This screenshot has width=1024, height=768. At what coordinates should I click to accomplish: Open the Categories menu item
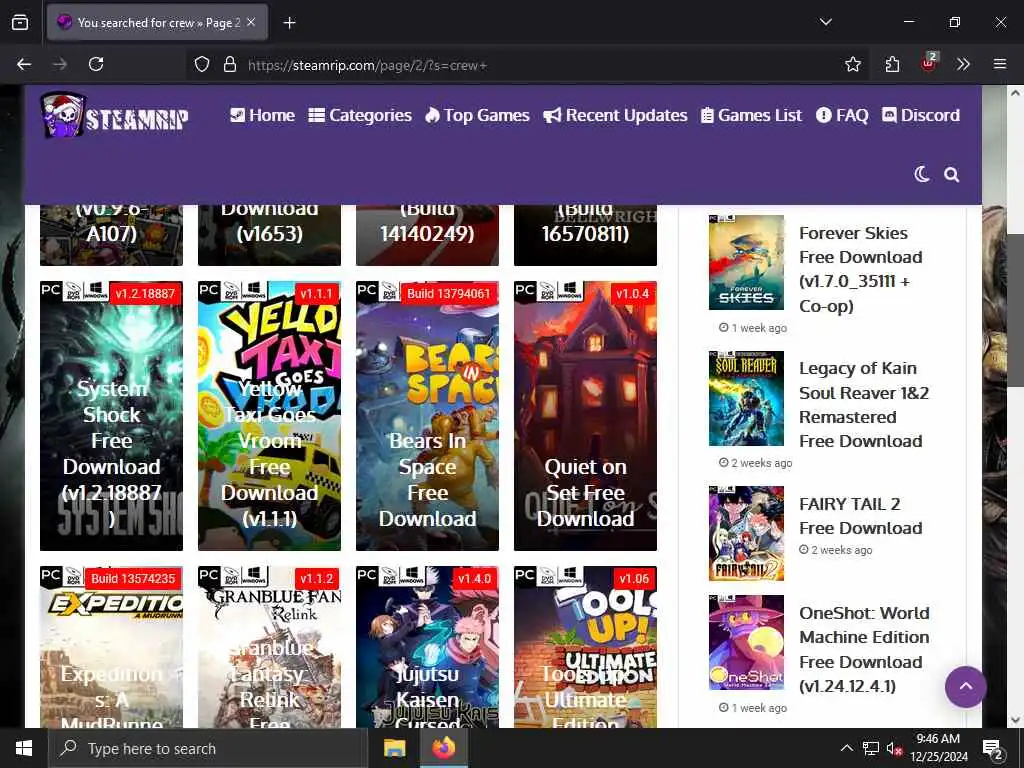pyautogui.click(x=360, y=115)
